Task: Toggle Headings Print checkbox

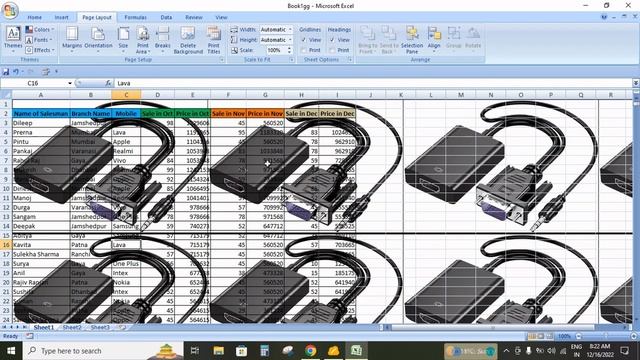Action: click(332, 50)
